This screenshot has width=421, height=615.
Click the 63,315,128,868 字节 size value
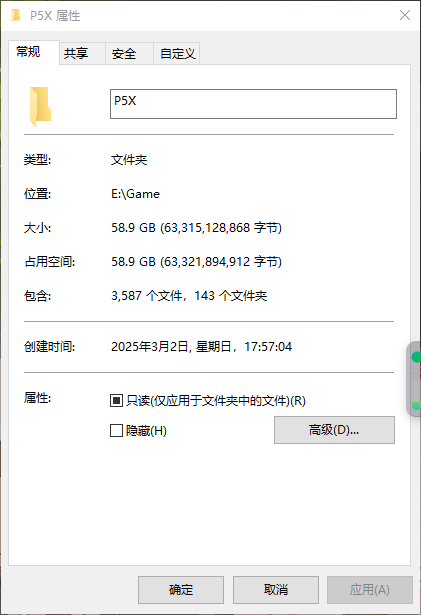coord(221,228)
